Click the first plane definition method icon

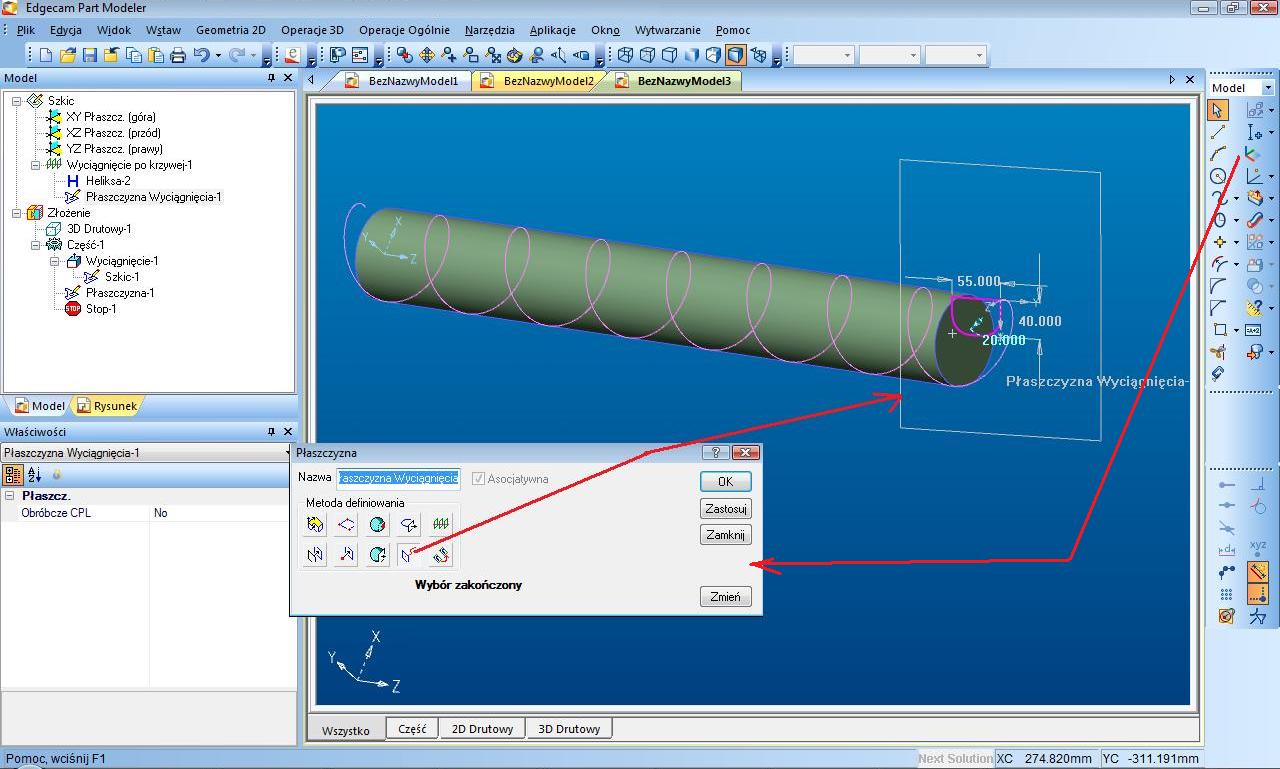(x=315, y=524)
